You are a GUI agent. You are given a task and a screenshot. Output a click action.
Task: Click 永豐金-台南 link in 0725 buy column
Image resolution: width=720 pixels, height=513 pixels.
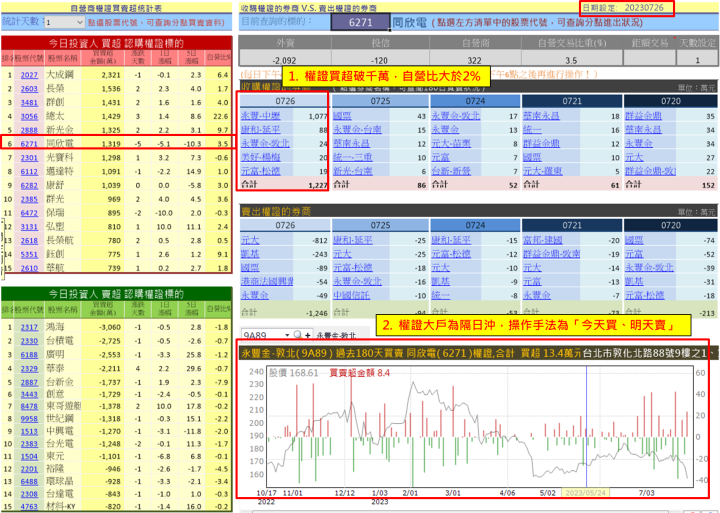[357, 130]
